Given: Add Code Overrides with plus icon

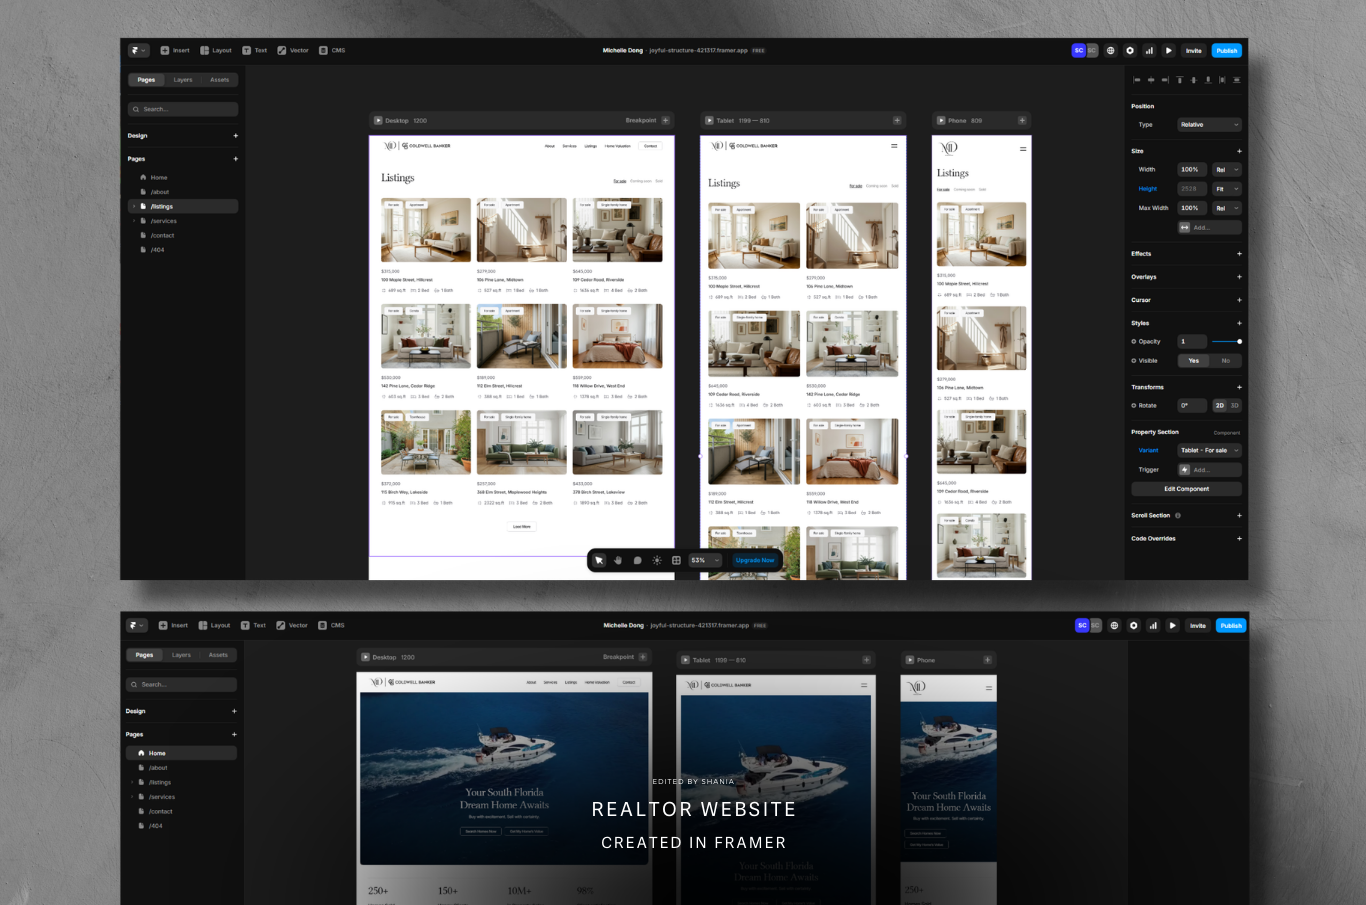Looking at the screenshot, I should point(1240,539).
